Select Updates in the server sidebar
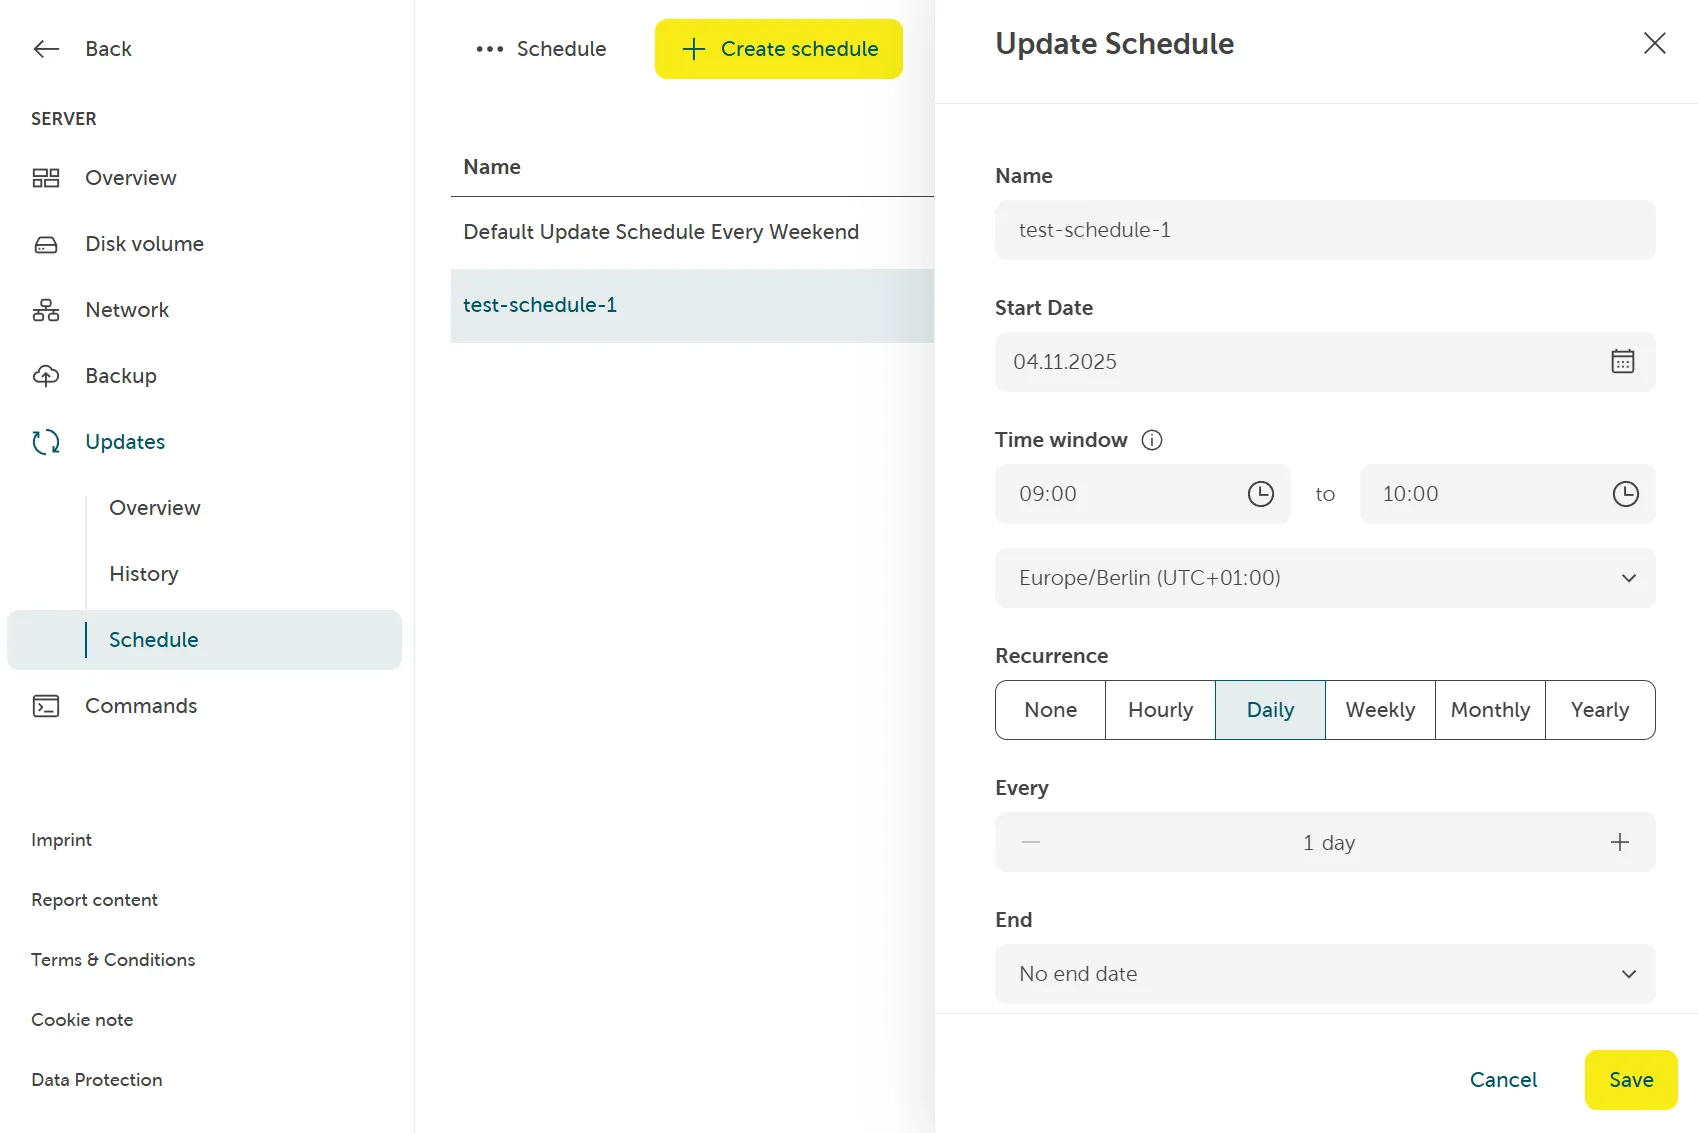The width and height of the screenshot is (1698, 1133). (124, 441)
